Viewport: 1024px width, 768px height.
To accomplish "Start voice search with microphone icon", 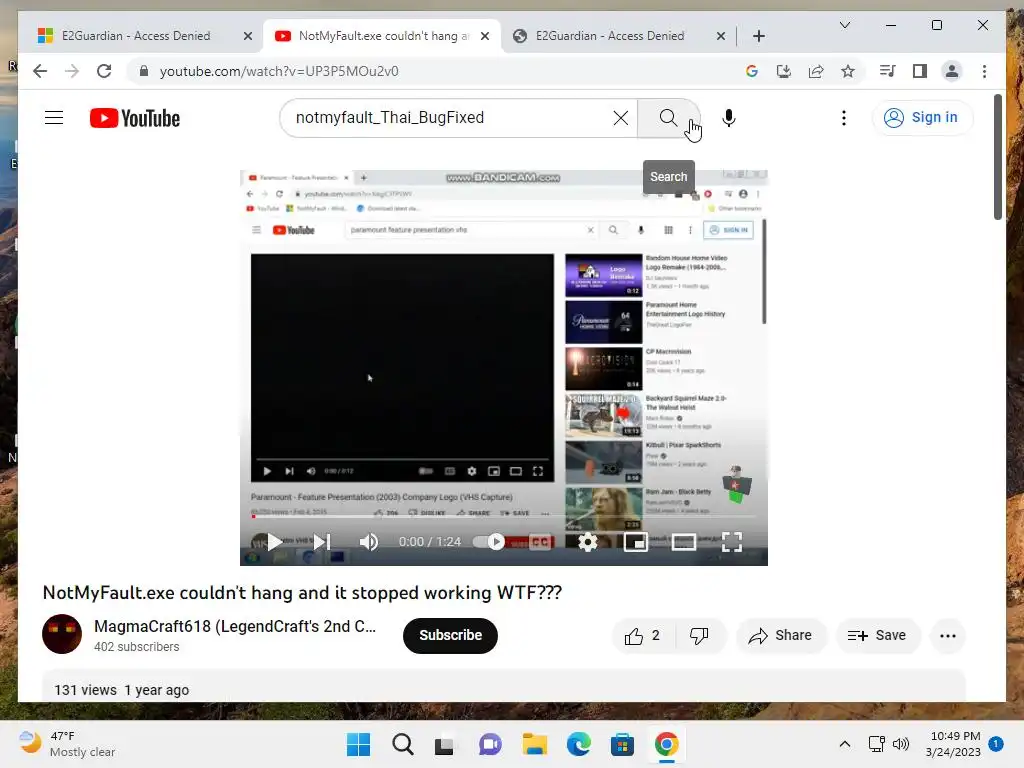I will tap(729, 118).
